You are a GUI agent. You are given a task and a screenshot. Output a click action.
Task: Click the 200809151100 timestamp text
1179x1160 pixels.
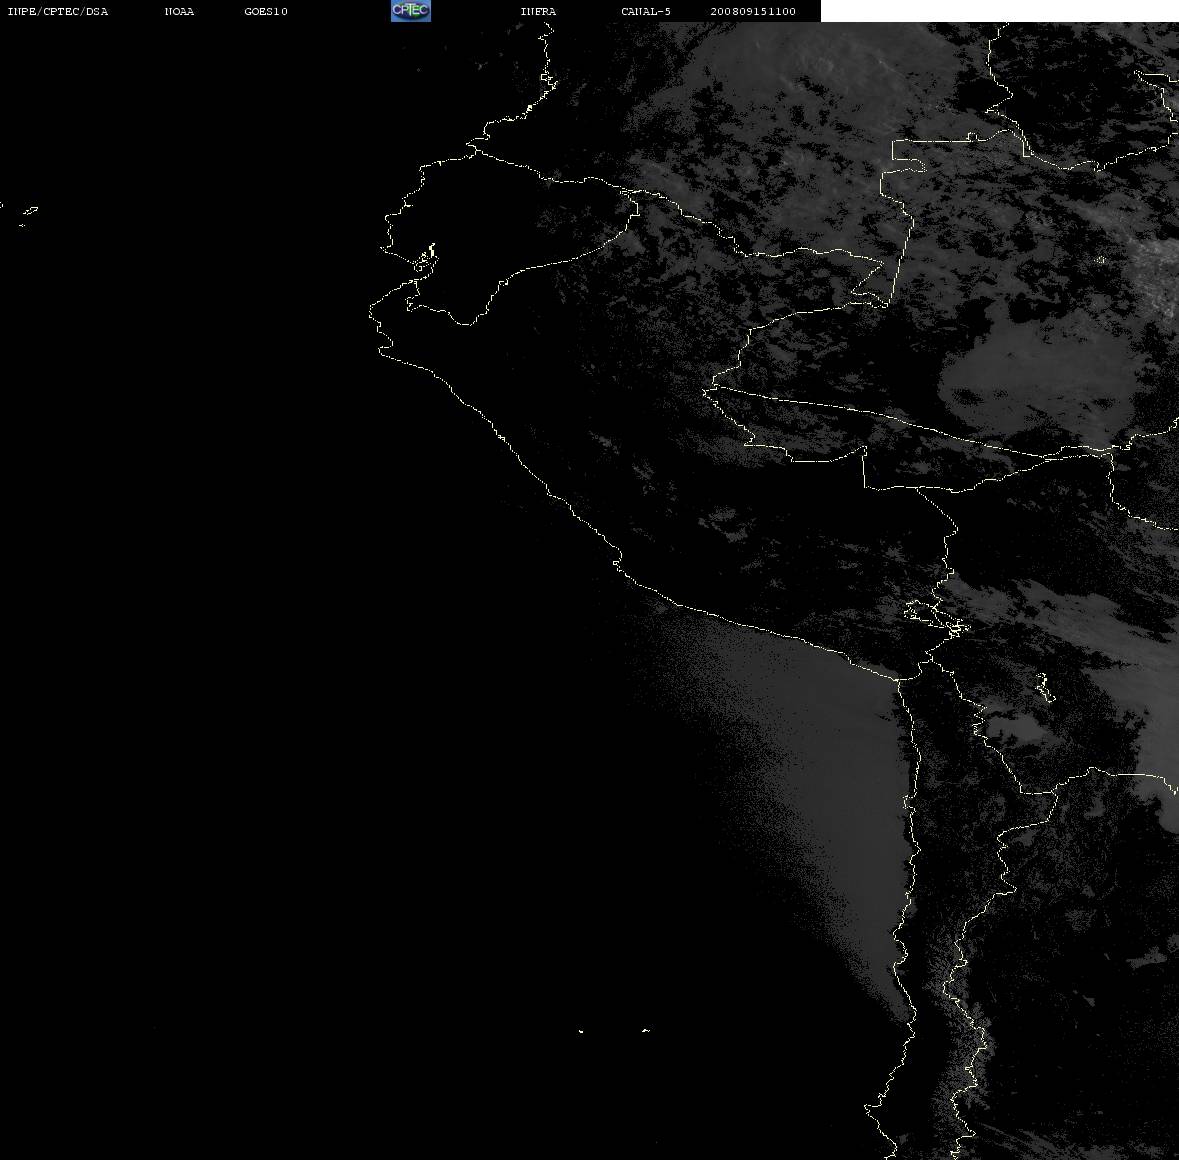(753, 11)
